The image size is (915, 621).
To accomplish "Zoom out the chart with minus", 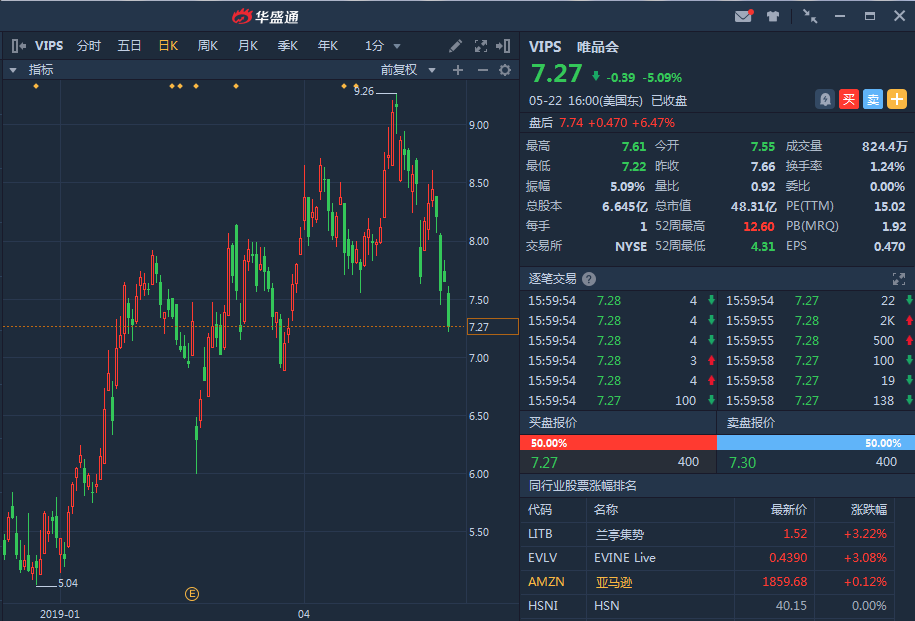I will 482,70.
